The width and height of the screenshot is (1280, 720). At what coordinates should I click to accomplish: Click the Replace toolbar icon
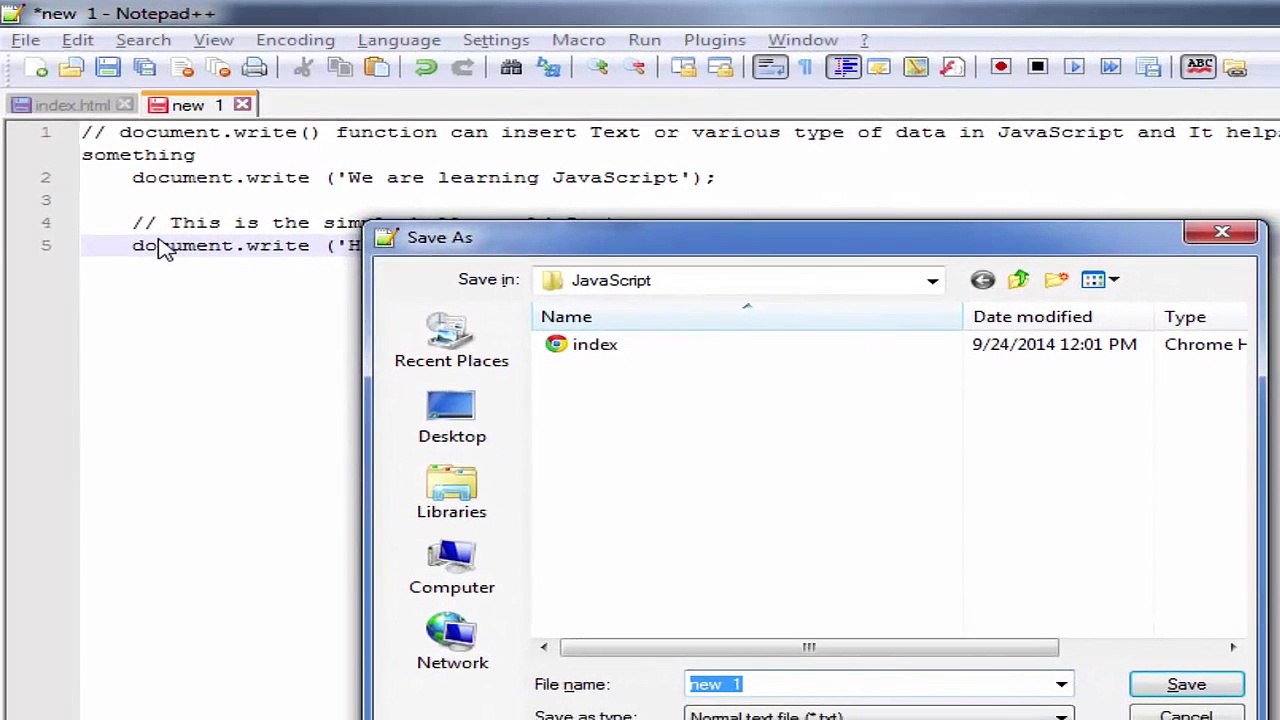548,67
